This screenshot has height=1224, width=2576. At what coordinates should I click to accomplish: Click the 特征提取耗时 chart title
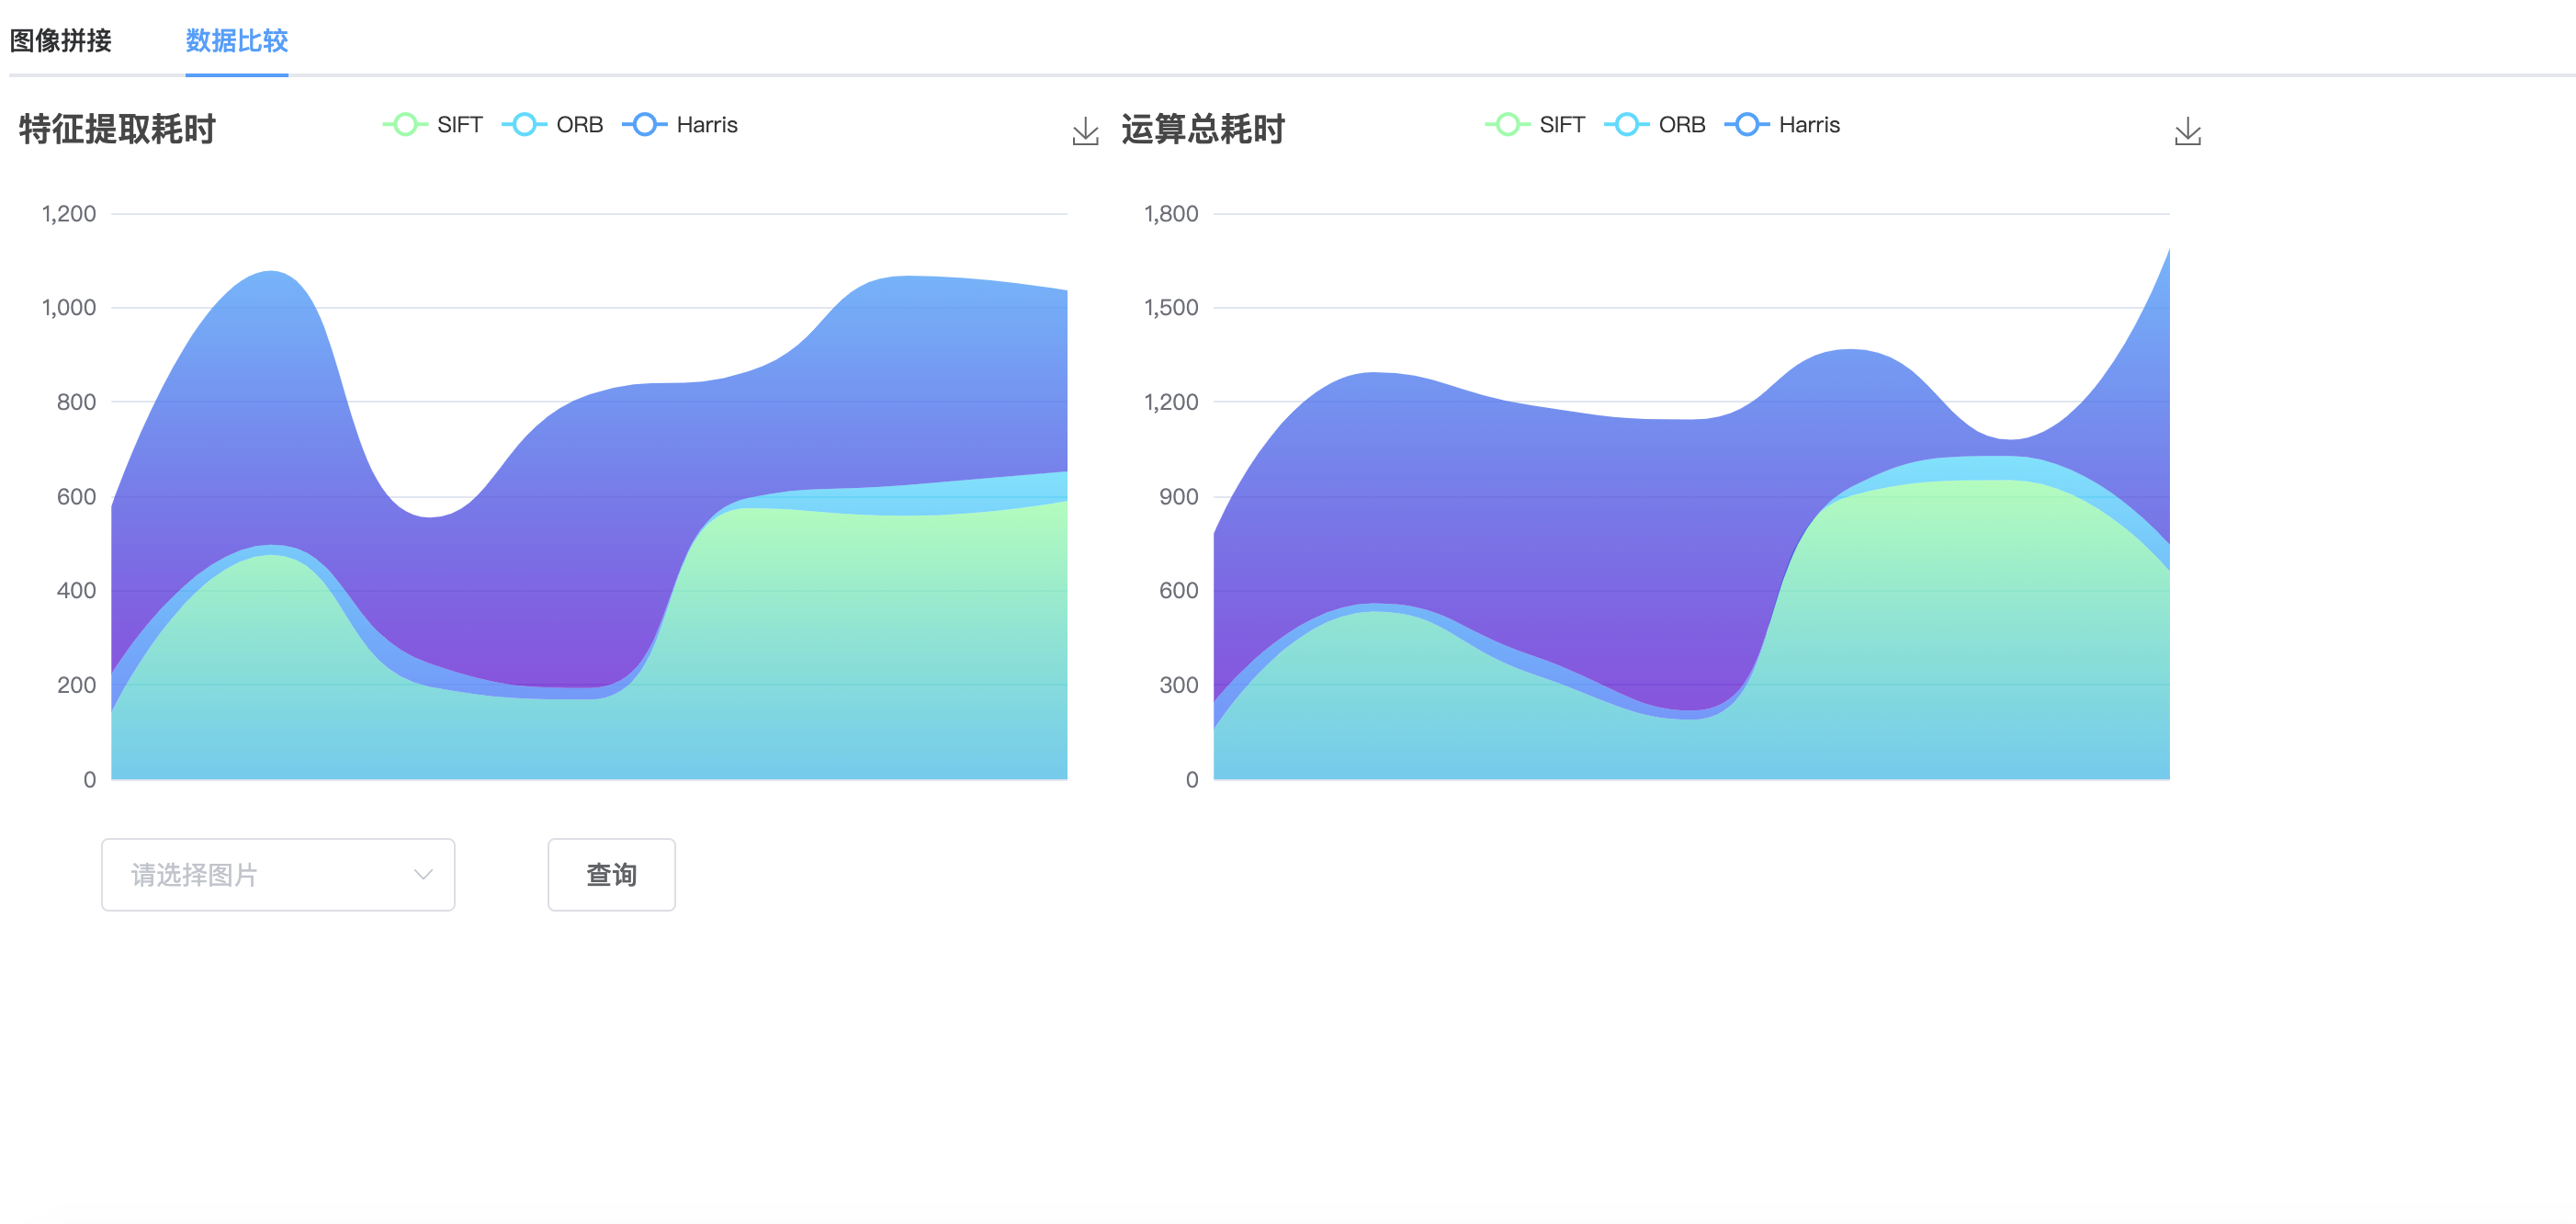coord(117,129)
